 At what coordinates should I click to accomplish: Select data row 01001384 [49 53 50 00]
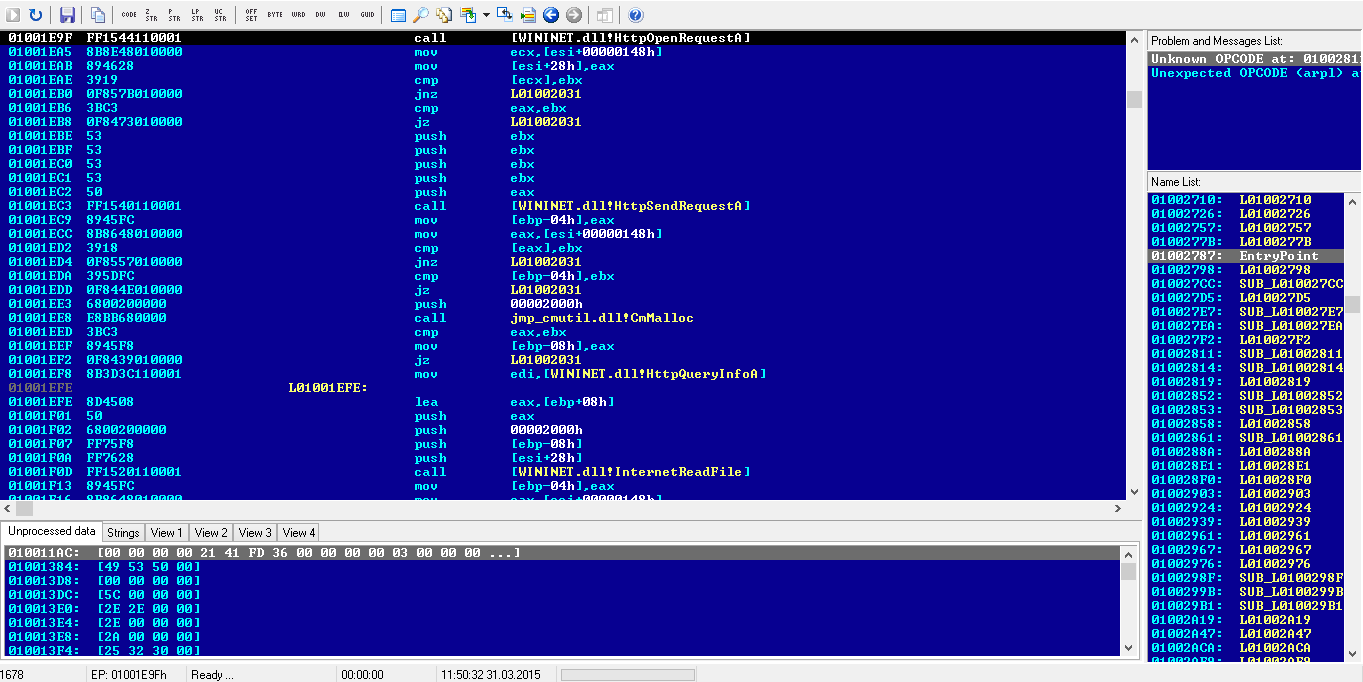tap(561, 567)
